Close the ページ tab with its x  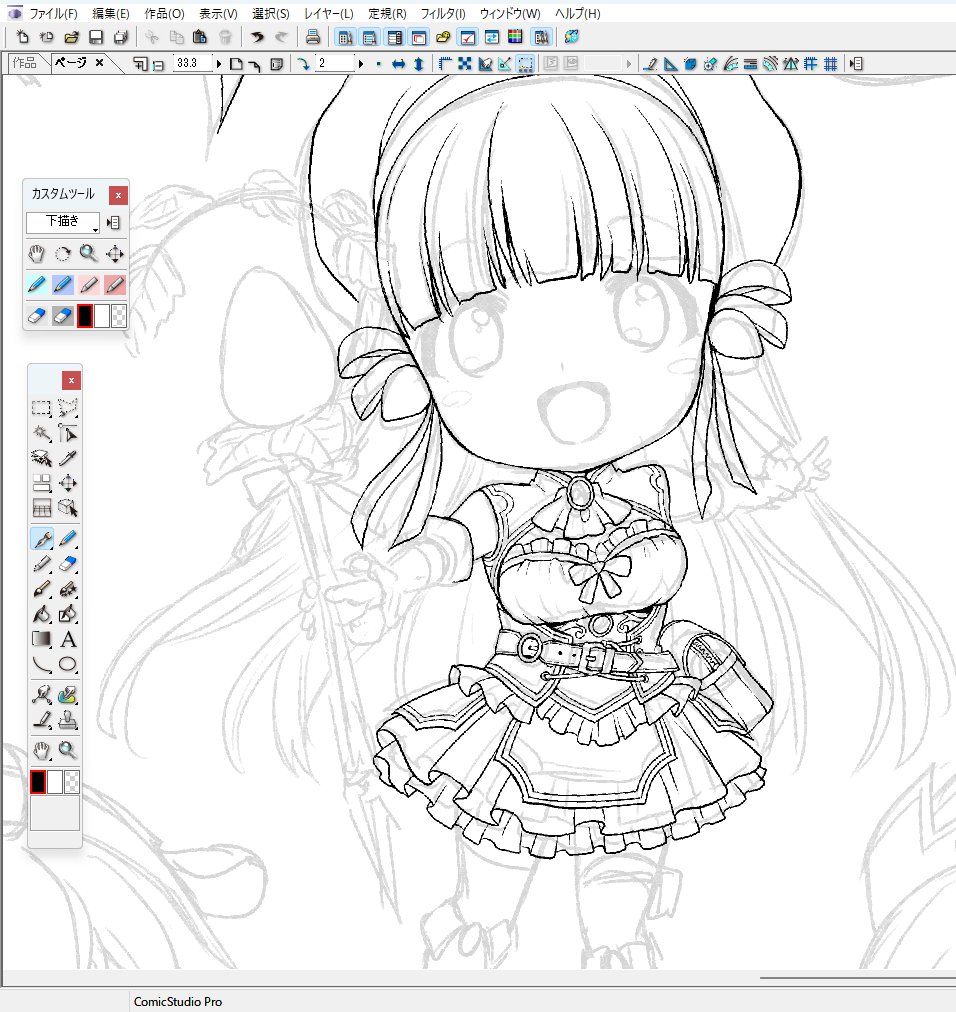point(99,63)
